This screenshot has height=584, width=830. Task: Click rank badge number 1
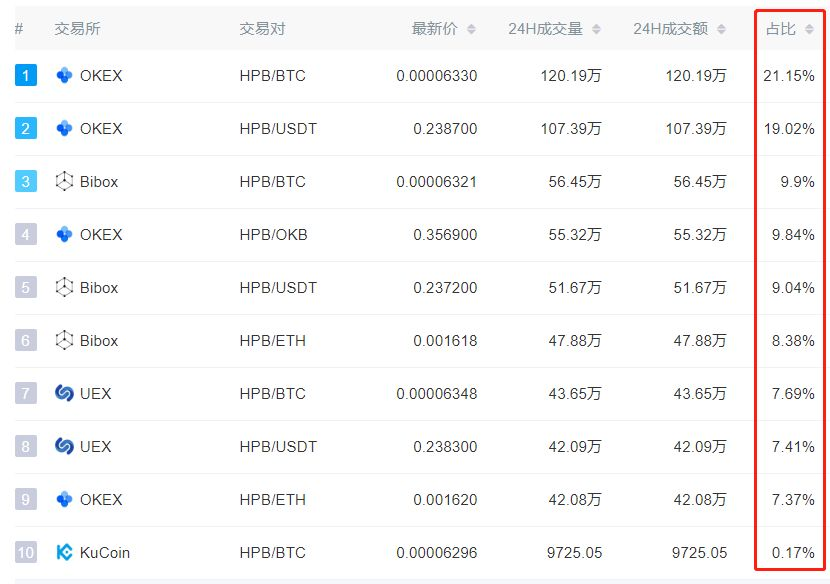pos(26,75)
